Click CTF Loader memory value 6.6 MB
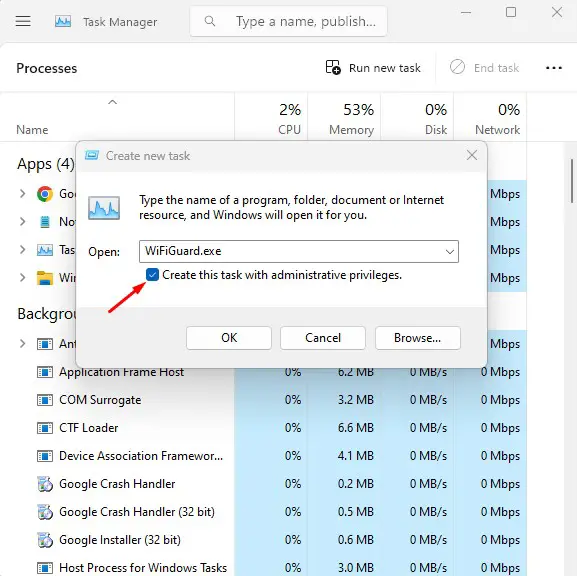The height and width of the screenshot is (576, 577). 356,428
